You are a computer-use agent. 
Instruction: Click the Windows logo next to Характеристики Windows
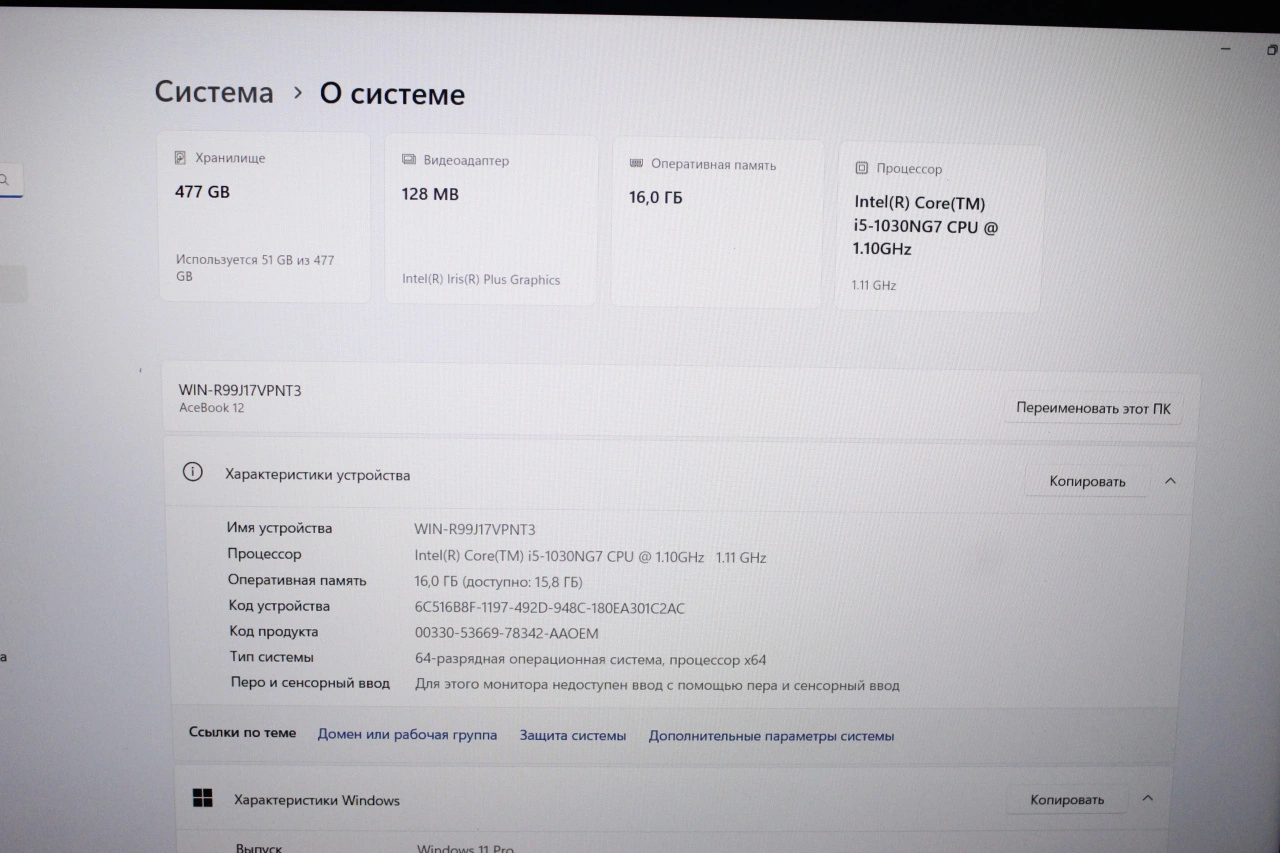tap(203, 797)
